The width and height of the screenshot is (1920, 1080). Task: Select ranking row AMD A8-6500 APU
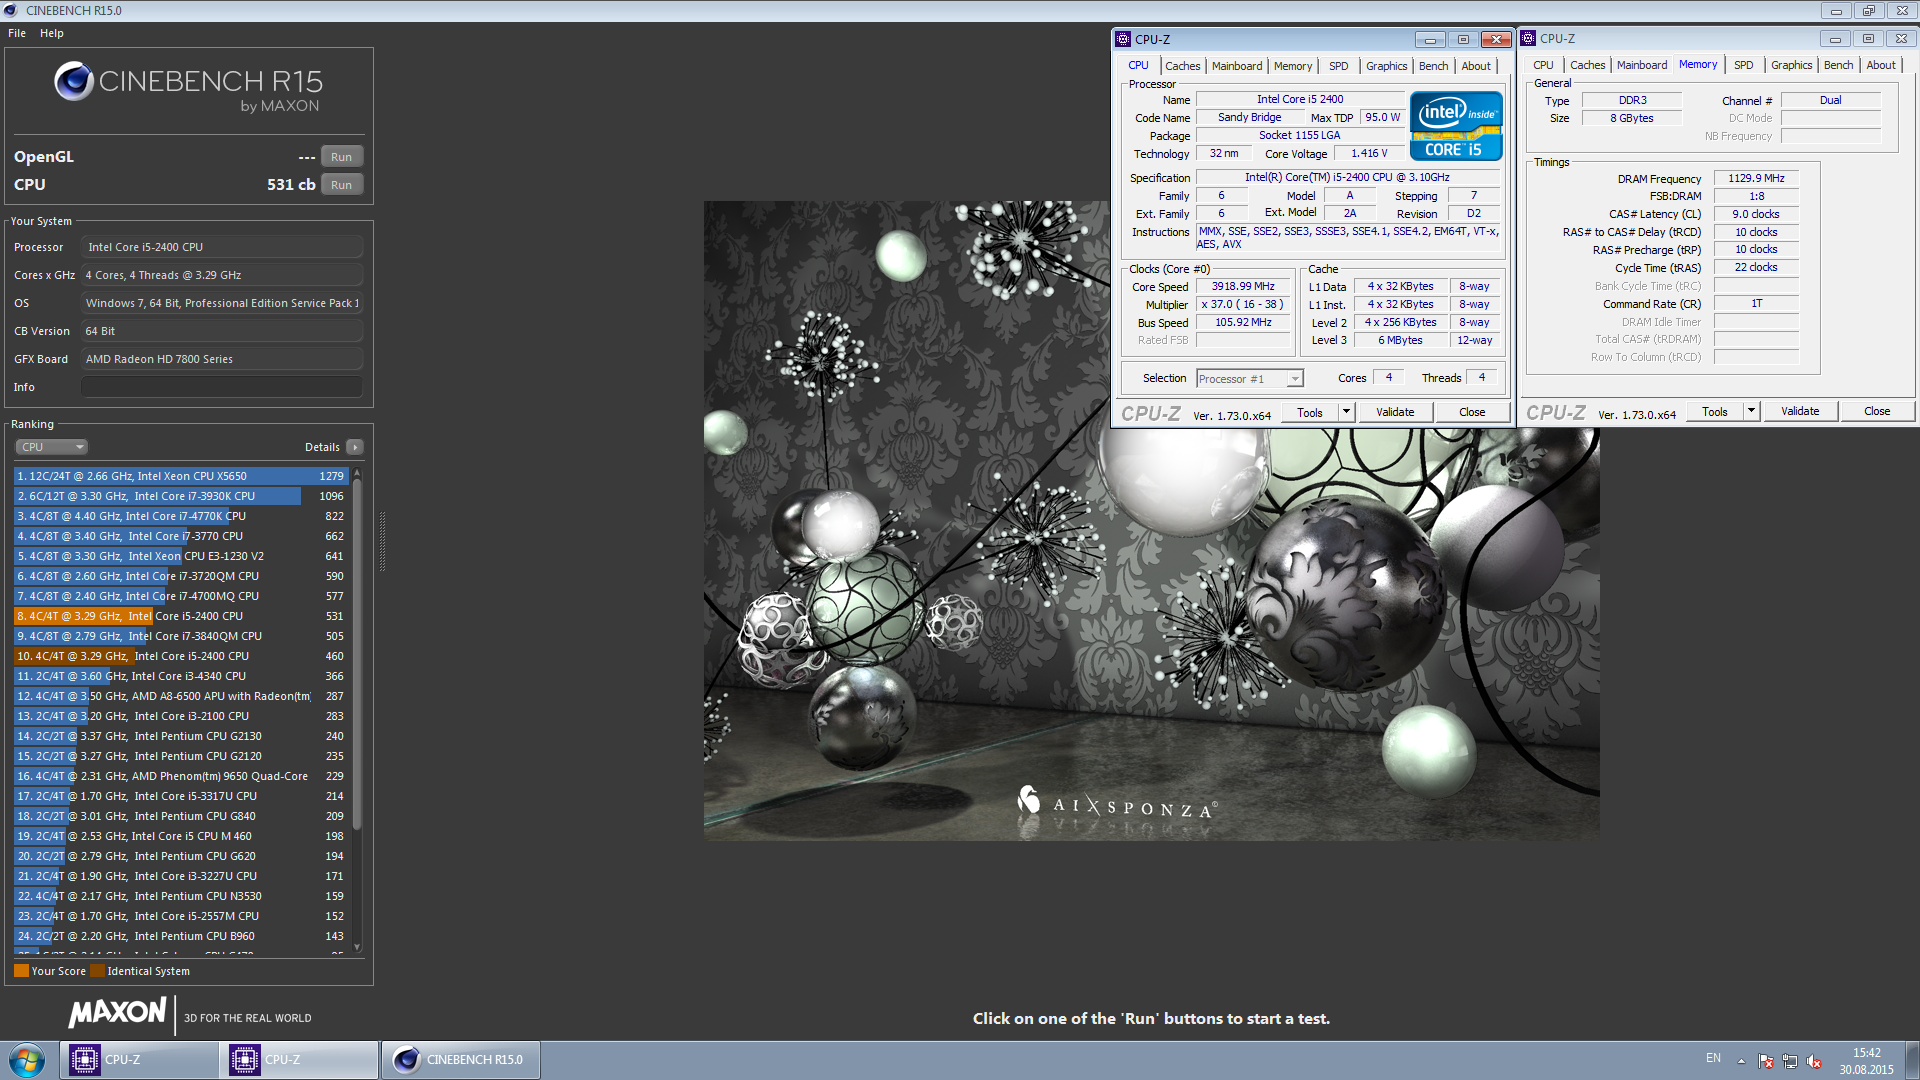(x=180, y=696)
